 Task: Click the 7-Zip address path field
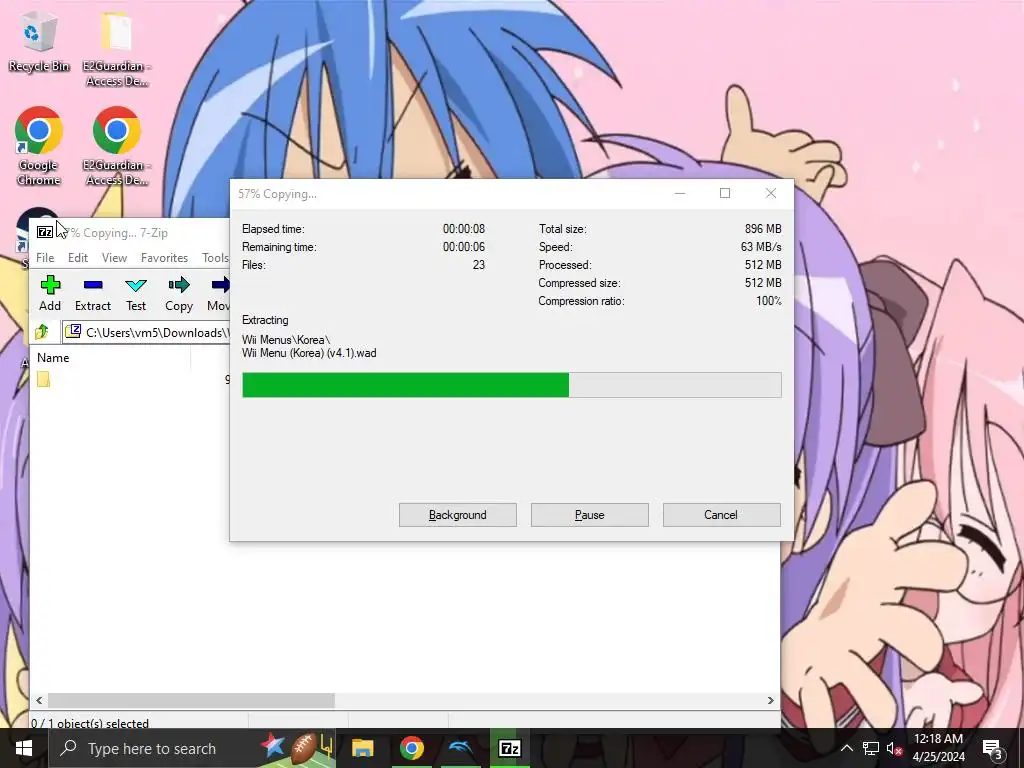(x=146, y=332)
